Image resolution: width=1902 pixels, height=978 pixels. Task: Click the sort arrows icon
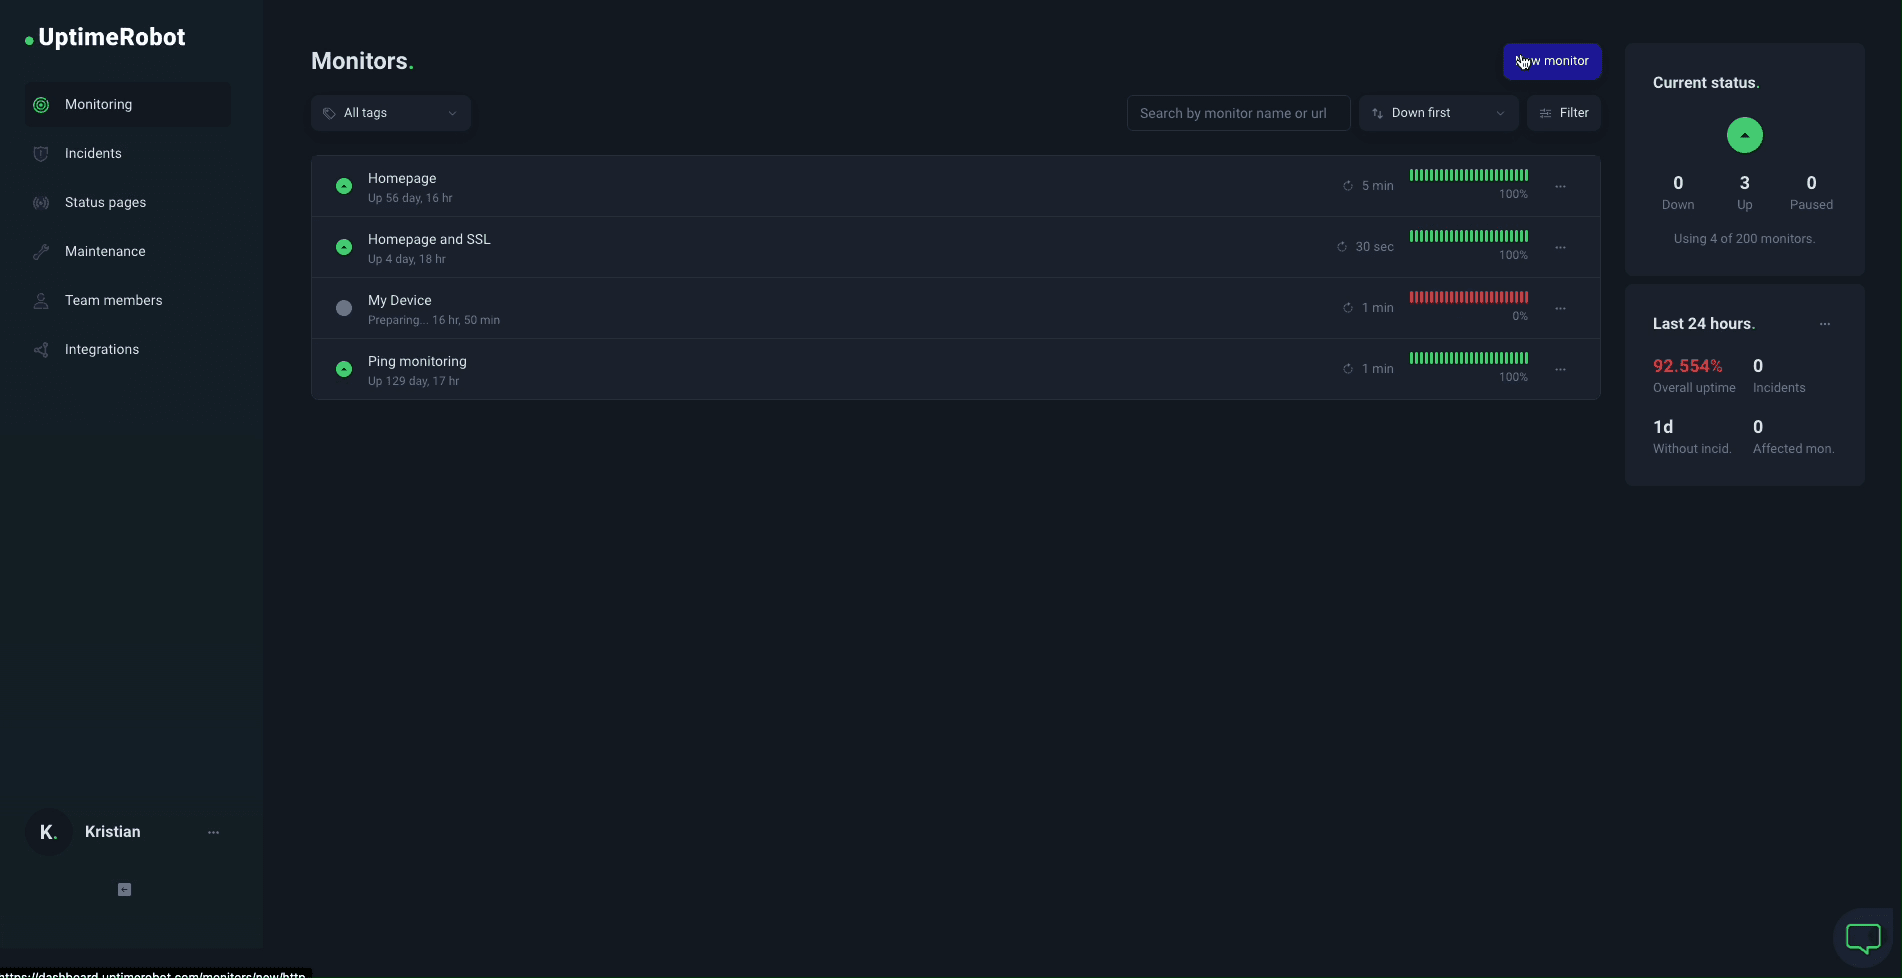click(x=1377, y=113)
